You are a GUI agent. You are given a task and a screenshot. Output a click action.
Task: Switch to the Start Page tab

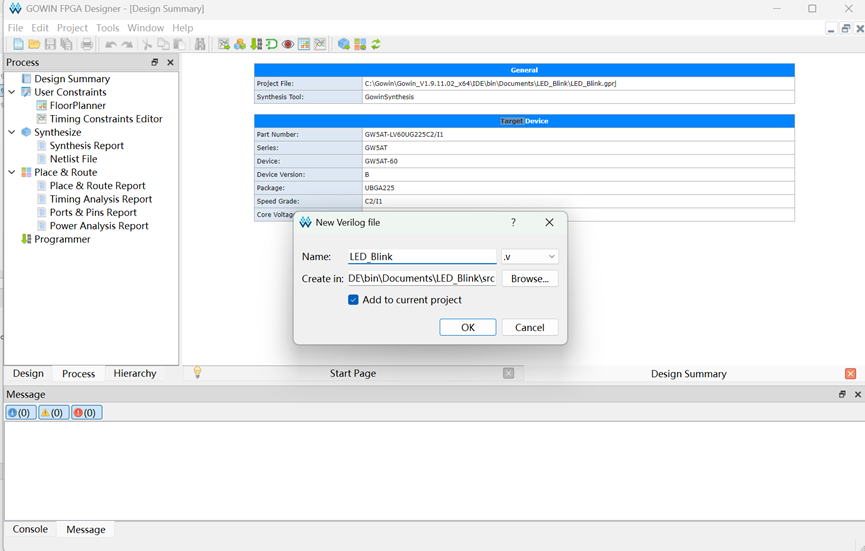(x=353, y=373)
